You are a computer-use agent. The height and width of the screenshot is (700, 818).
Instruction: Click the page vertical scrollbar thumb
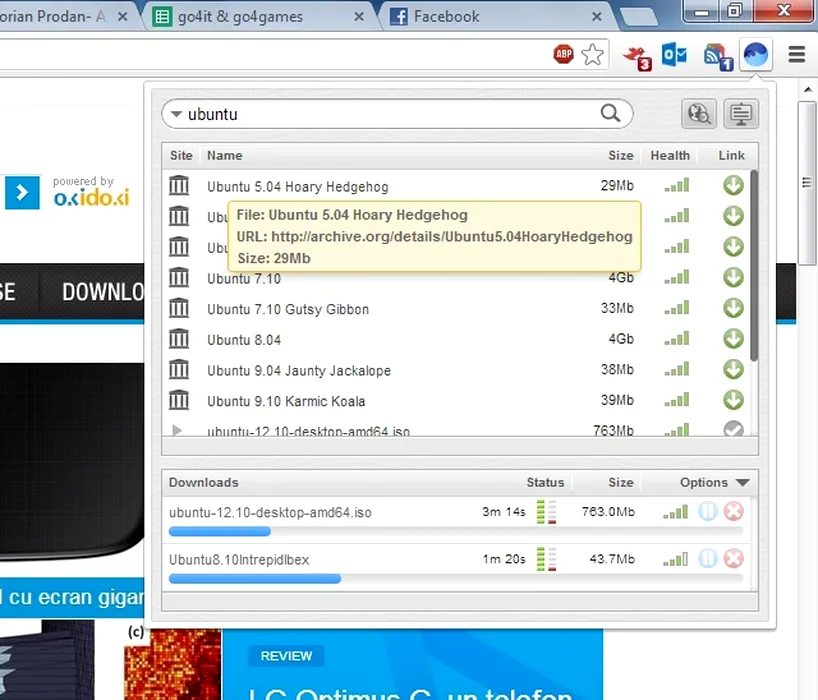(x=807, y=185)
